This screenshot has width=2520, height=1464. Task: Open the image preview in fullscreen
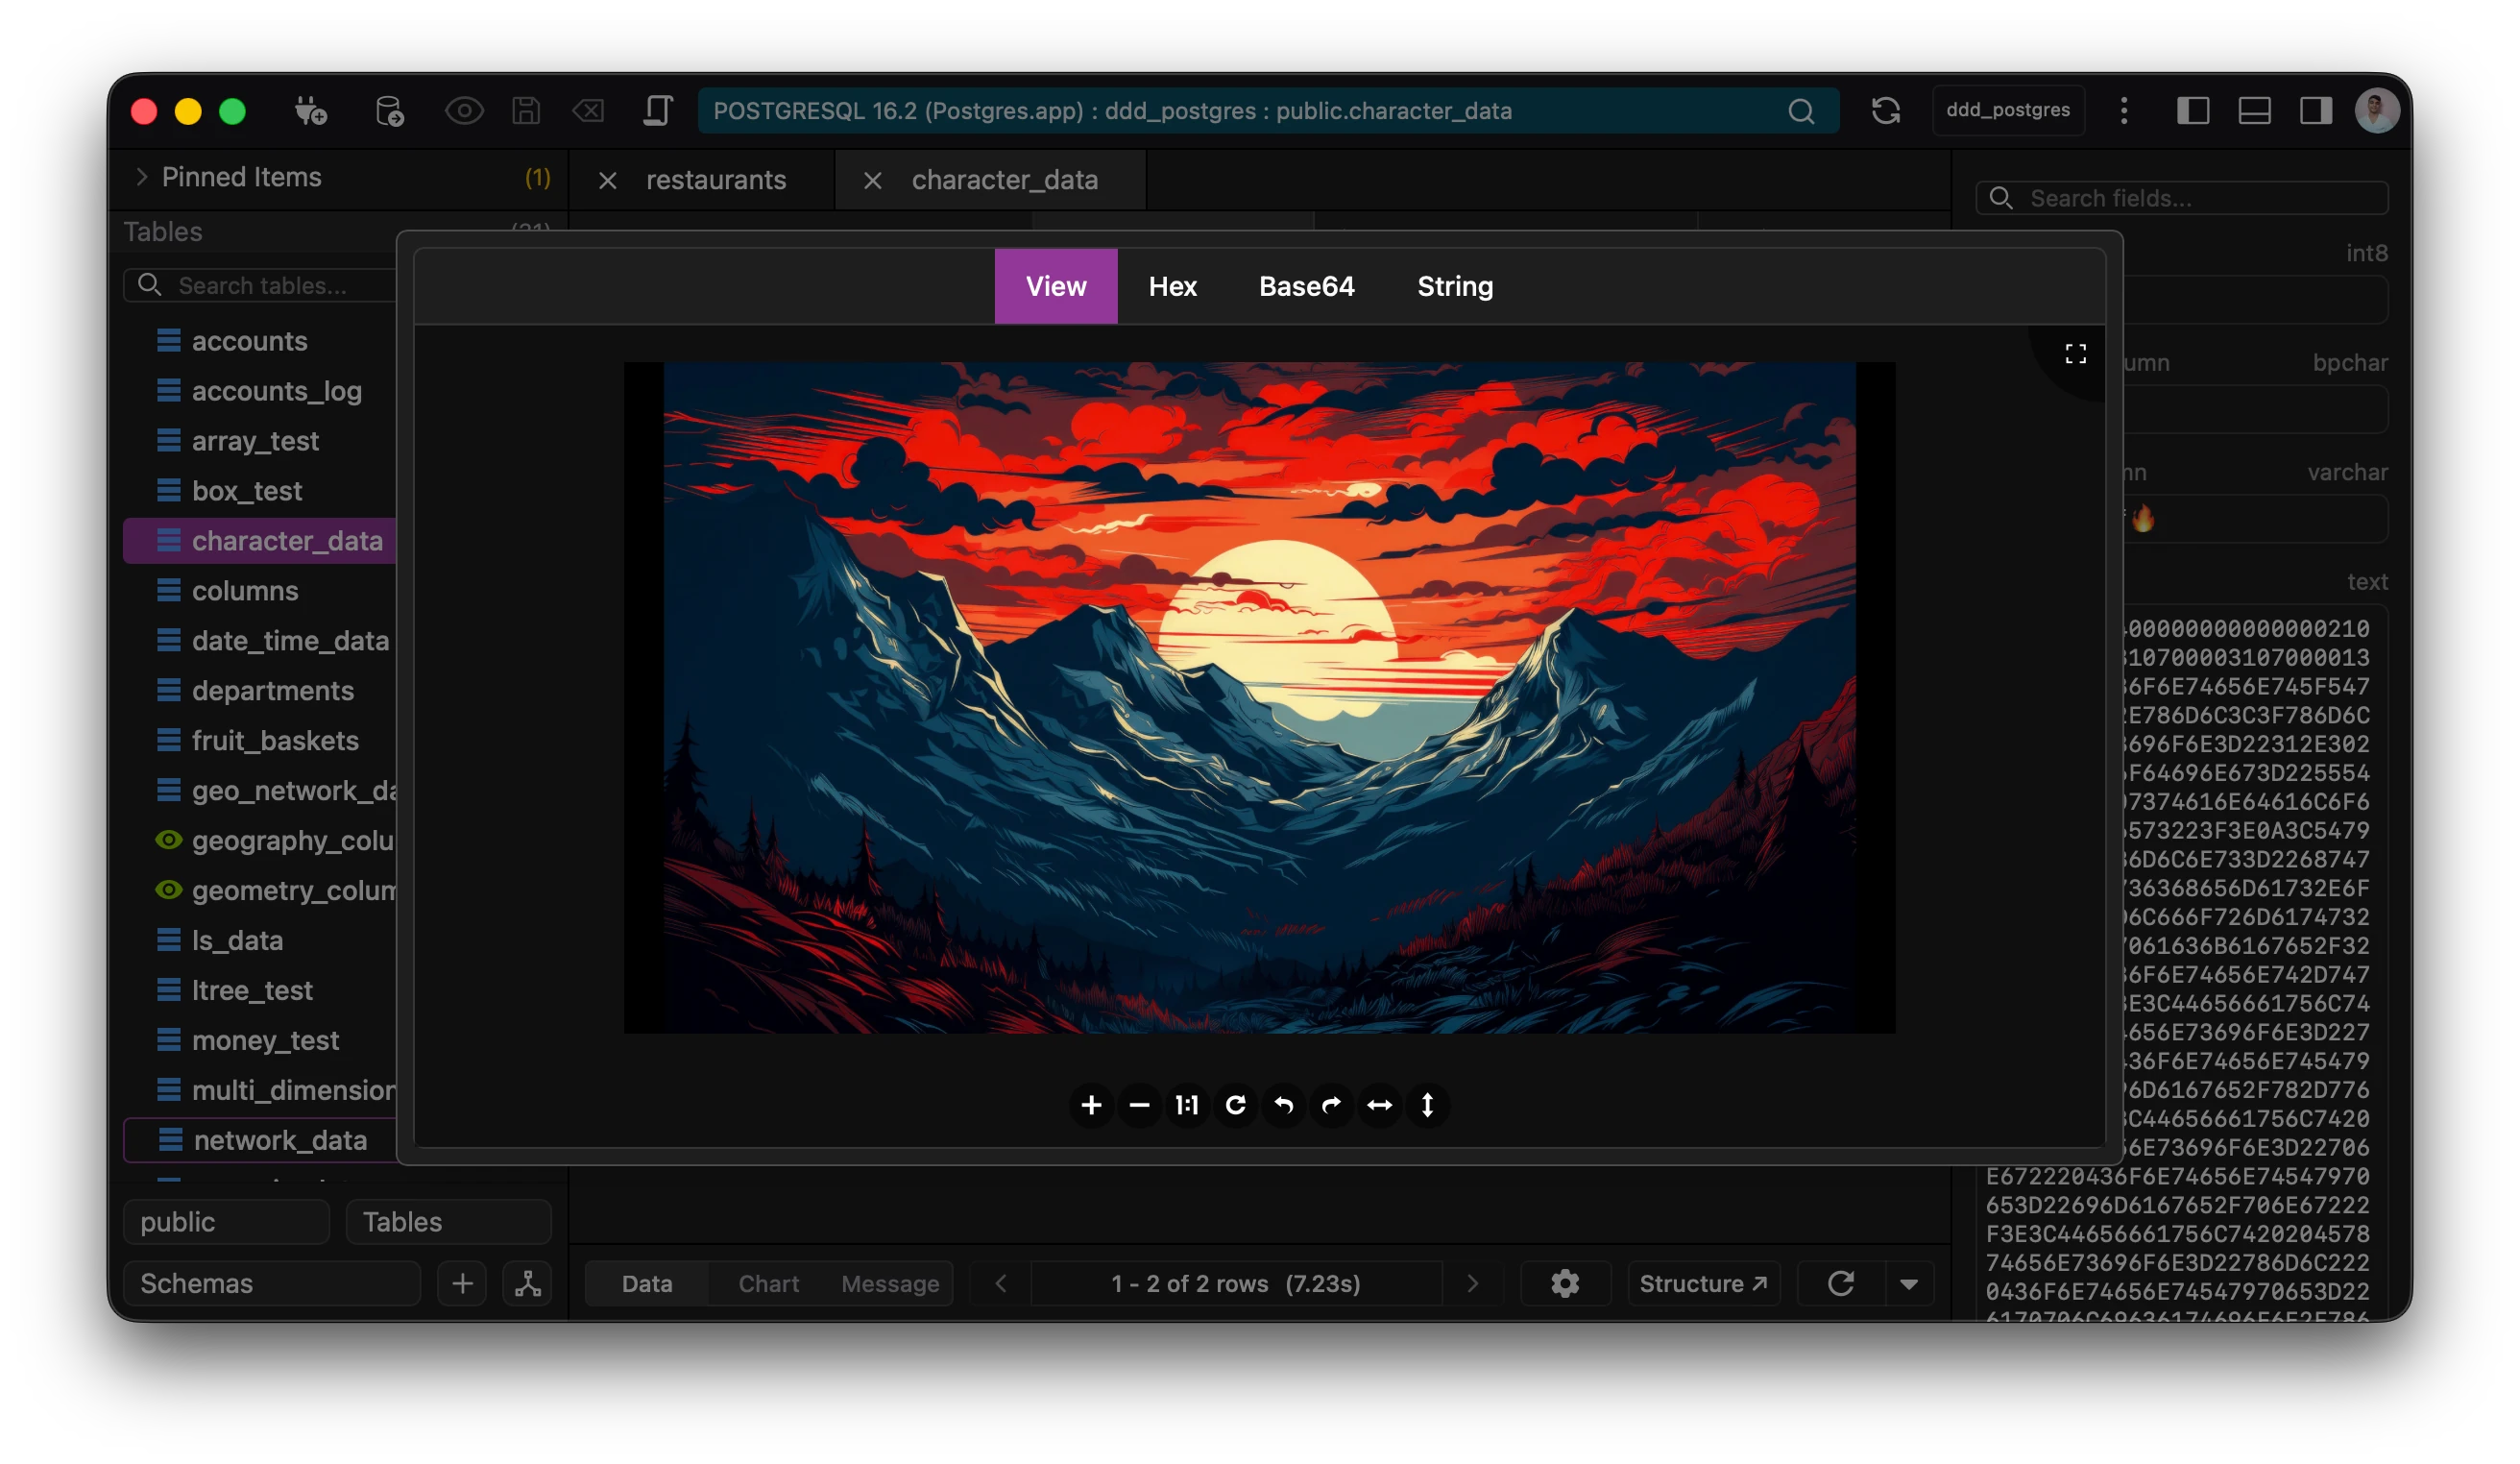2076,352
